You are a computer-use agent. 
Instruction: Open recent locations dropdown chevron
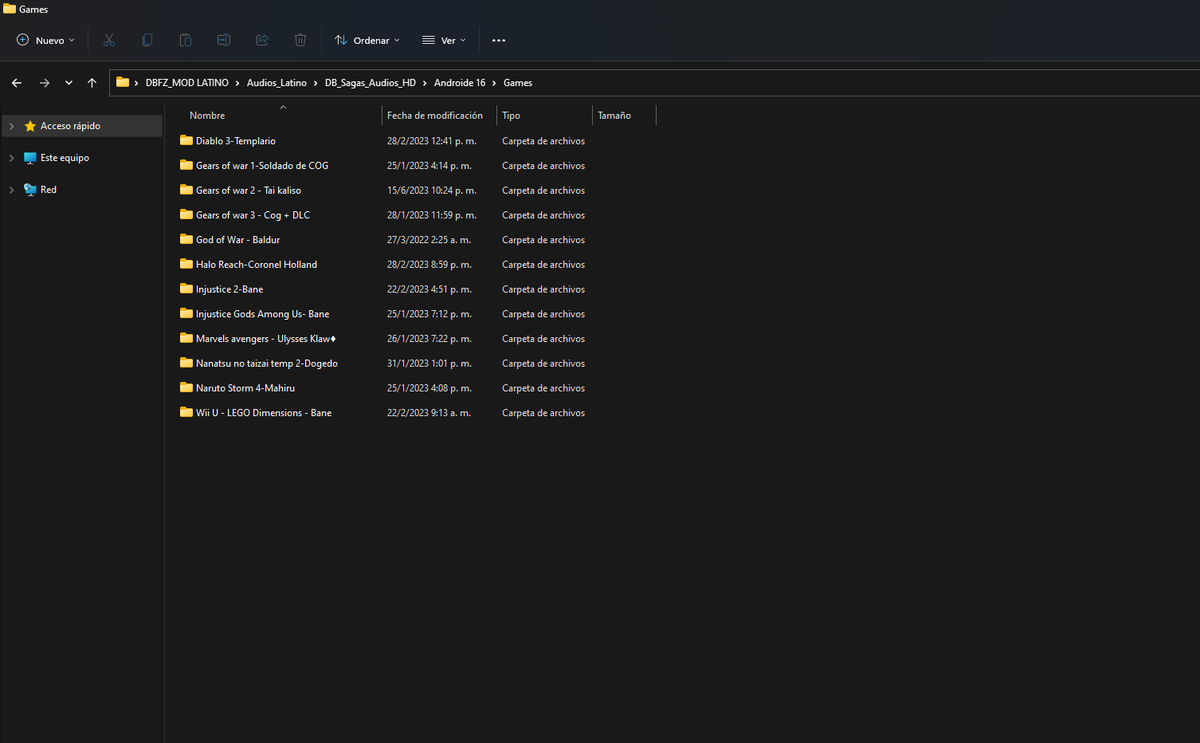[x=69, y=83]
